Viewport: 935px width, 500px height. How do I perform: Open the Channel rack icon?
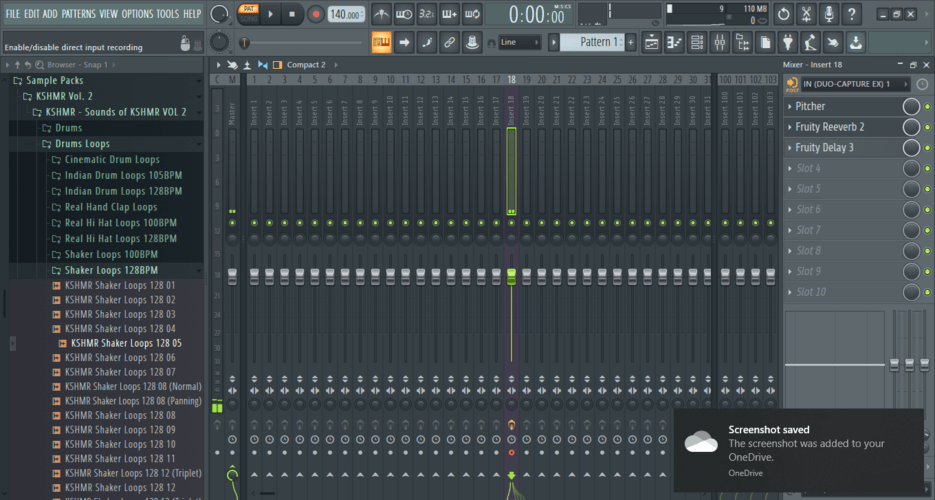697,42
